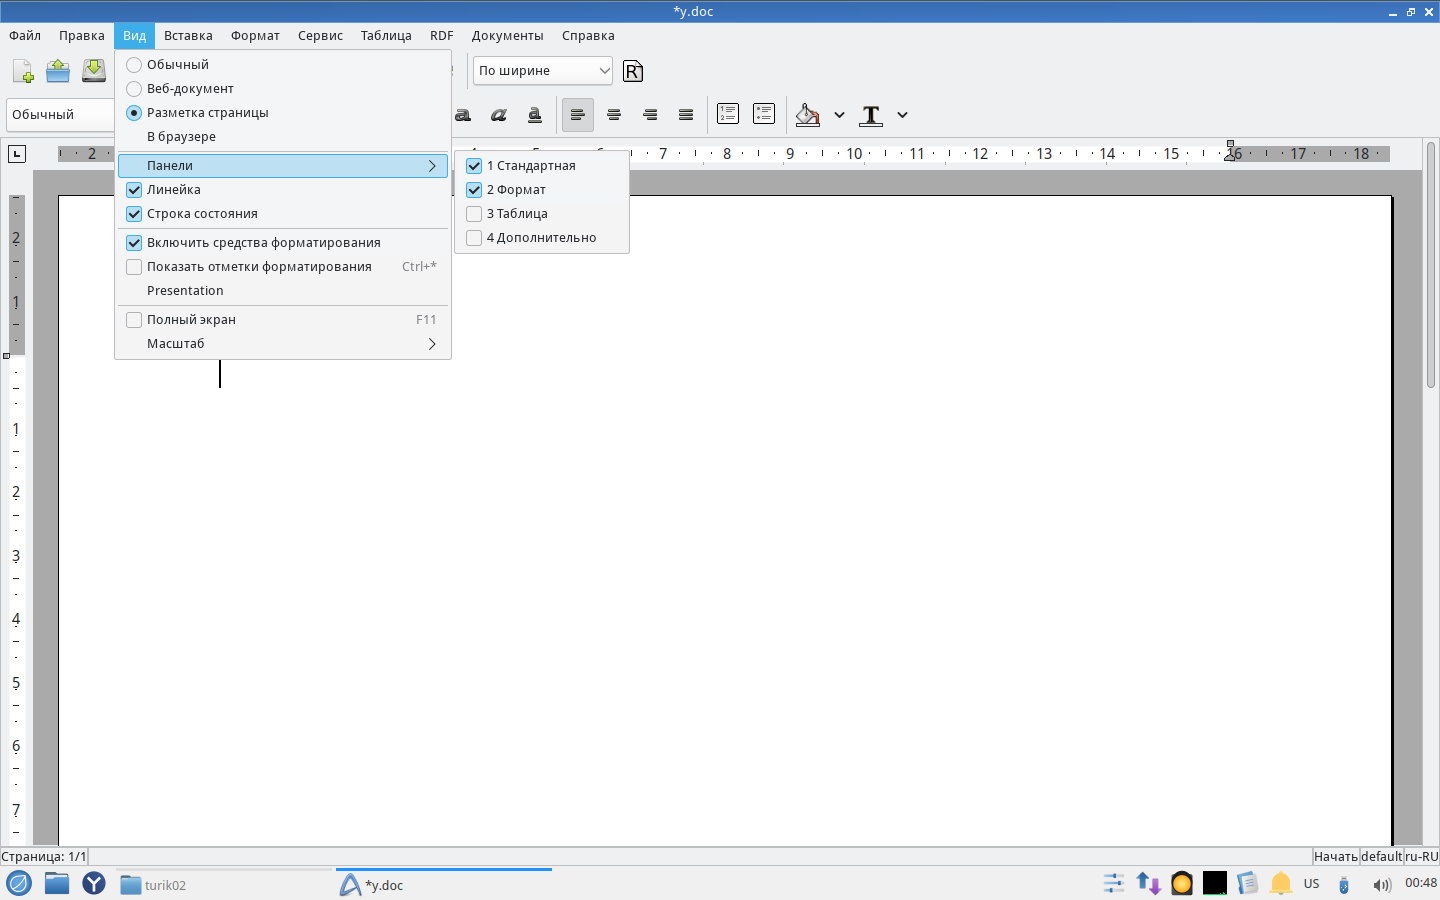
Task: Click the font color T icon
Action: click(x=871, y=115)
